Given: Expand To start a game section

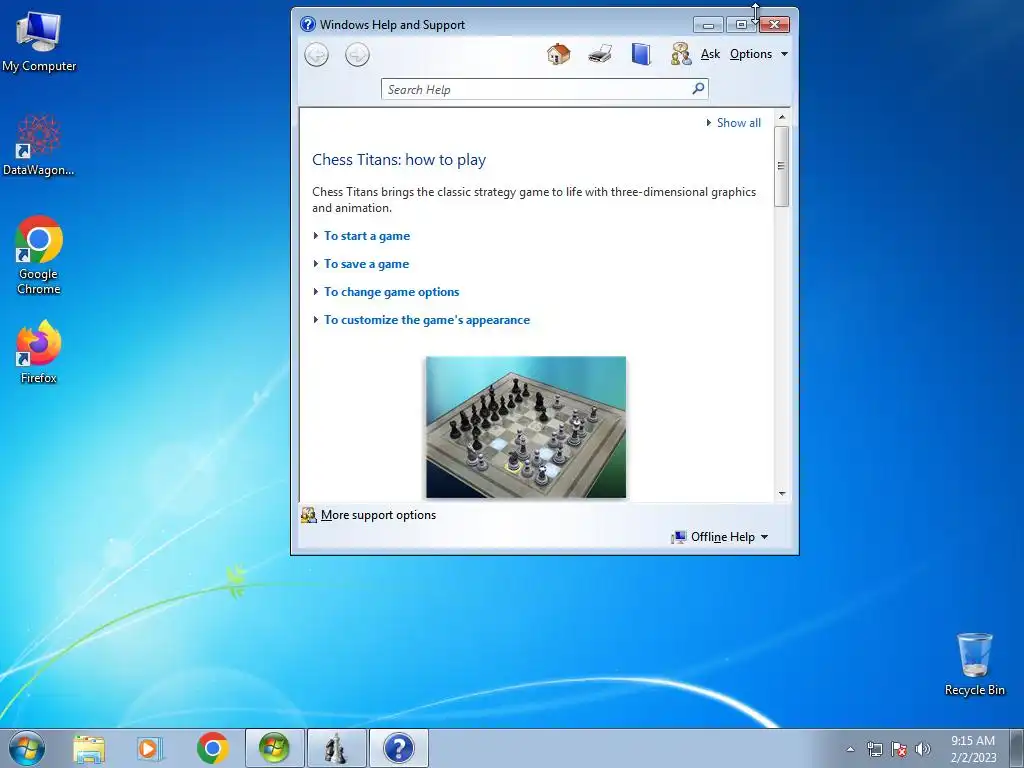Looking at the screenshot, I should point(367,236).
